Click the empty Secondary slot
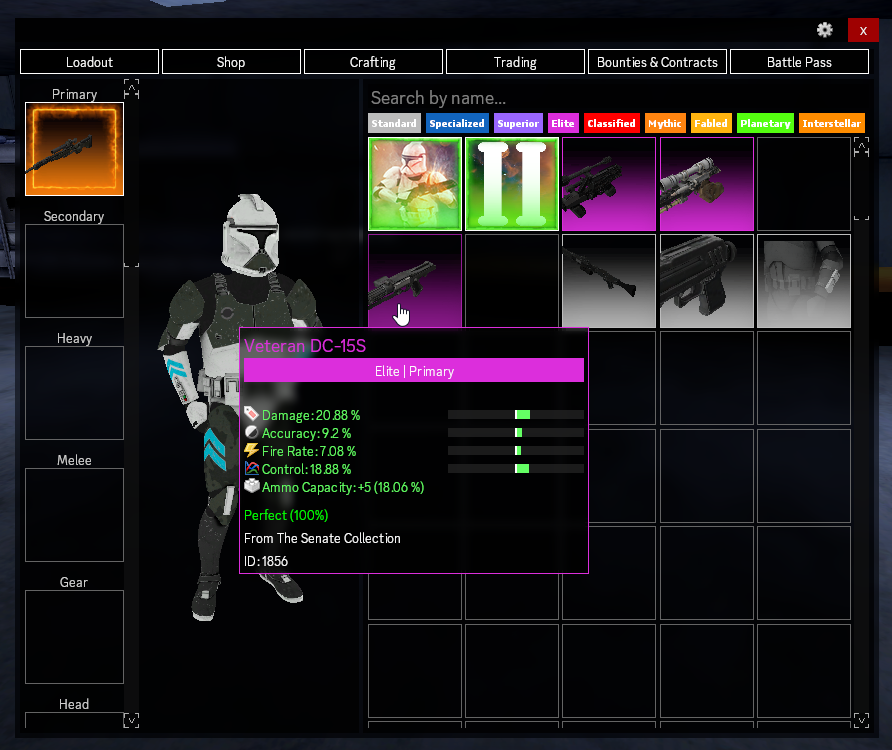This screenshot has width=892, height=750. pos(75,271)
